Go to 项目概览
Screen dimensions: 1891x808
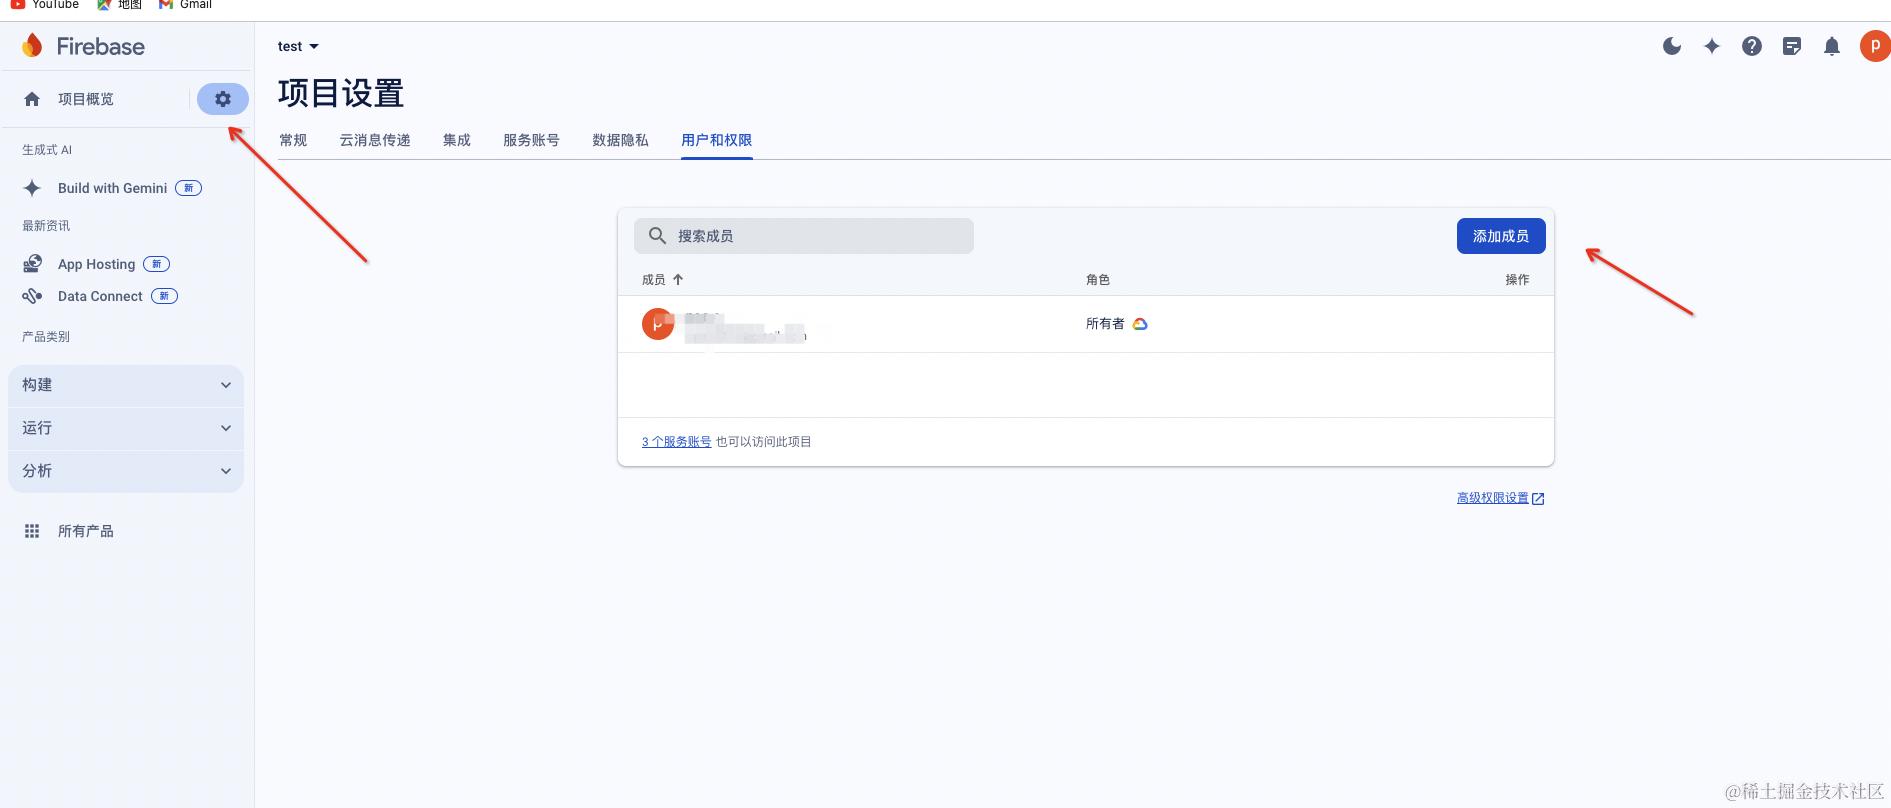[x=86, y=99]
